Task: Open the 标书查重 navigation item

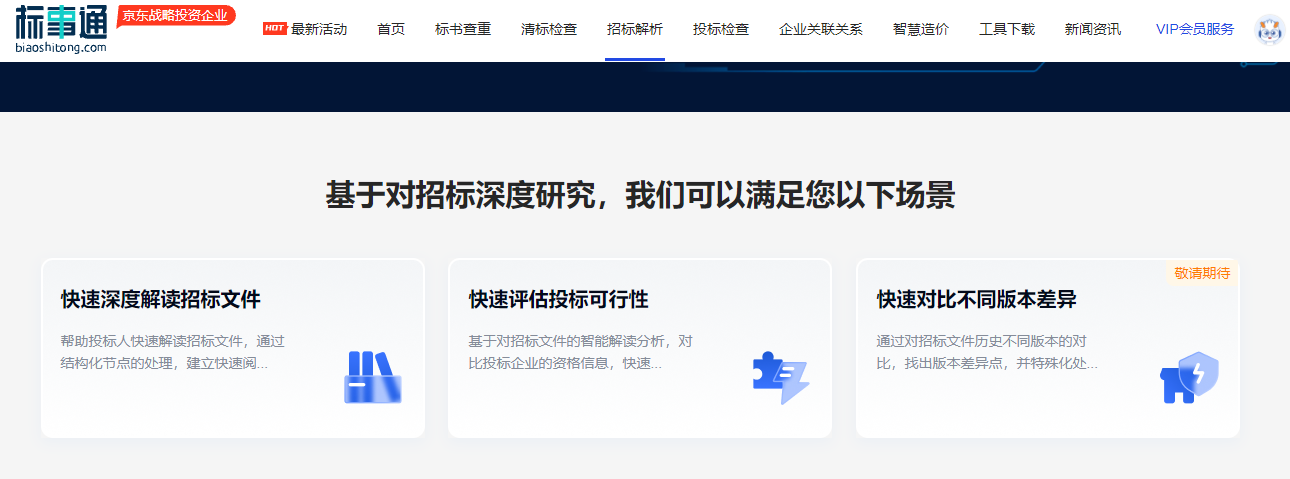Action: click(463, 29)
